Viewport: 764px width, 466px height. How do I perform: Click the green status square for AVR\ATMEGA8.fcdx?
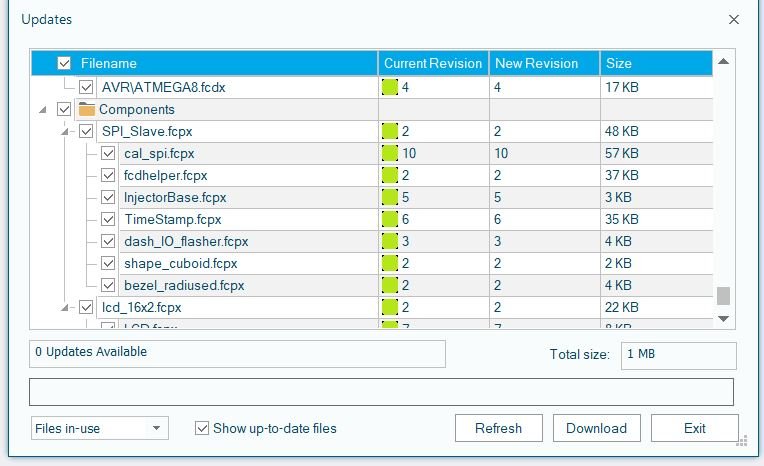390,87
